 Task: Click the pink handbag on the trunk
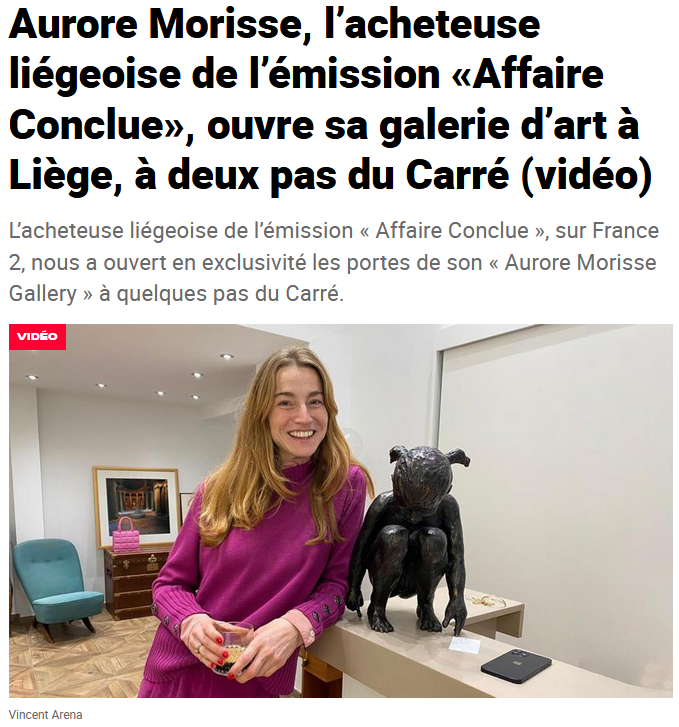point(126,536)
